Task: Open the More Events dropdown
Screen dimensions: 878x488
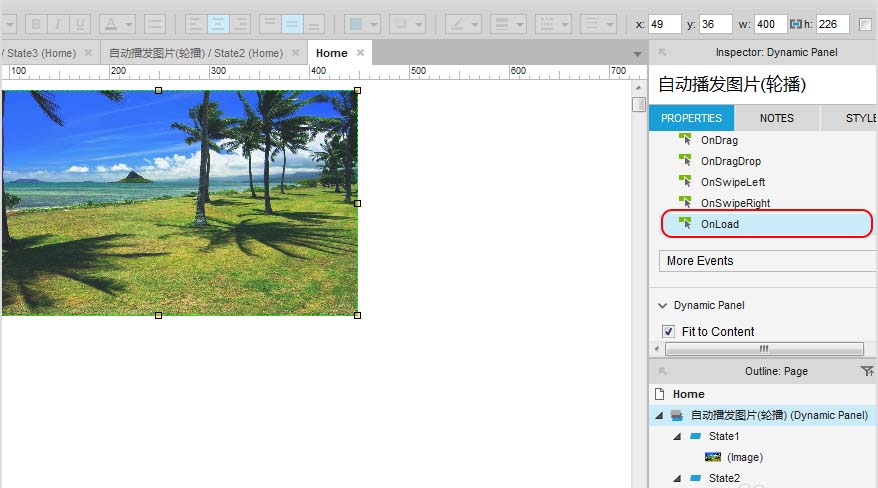Action: 768,261
